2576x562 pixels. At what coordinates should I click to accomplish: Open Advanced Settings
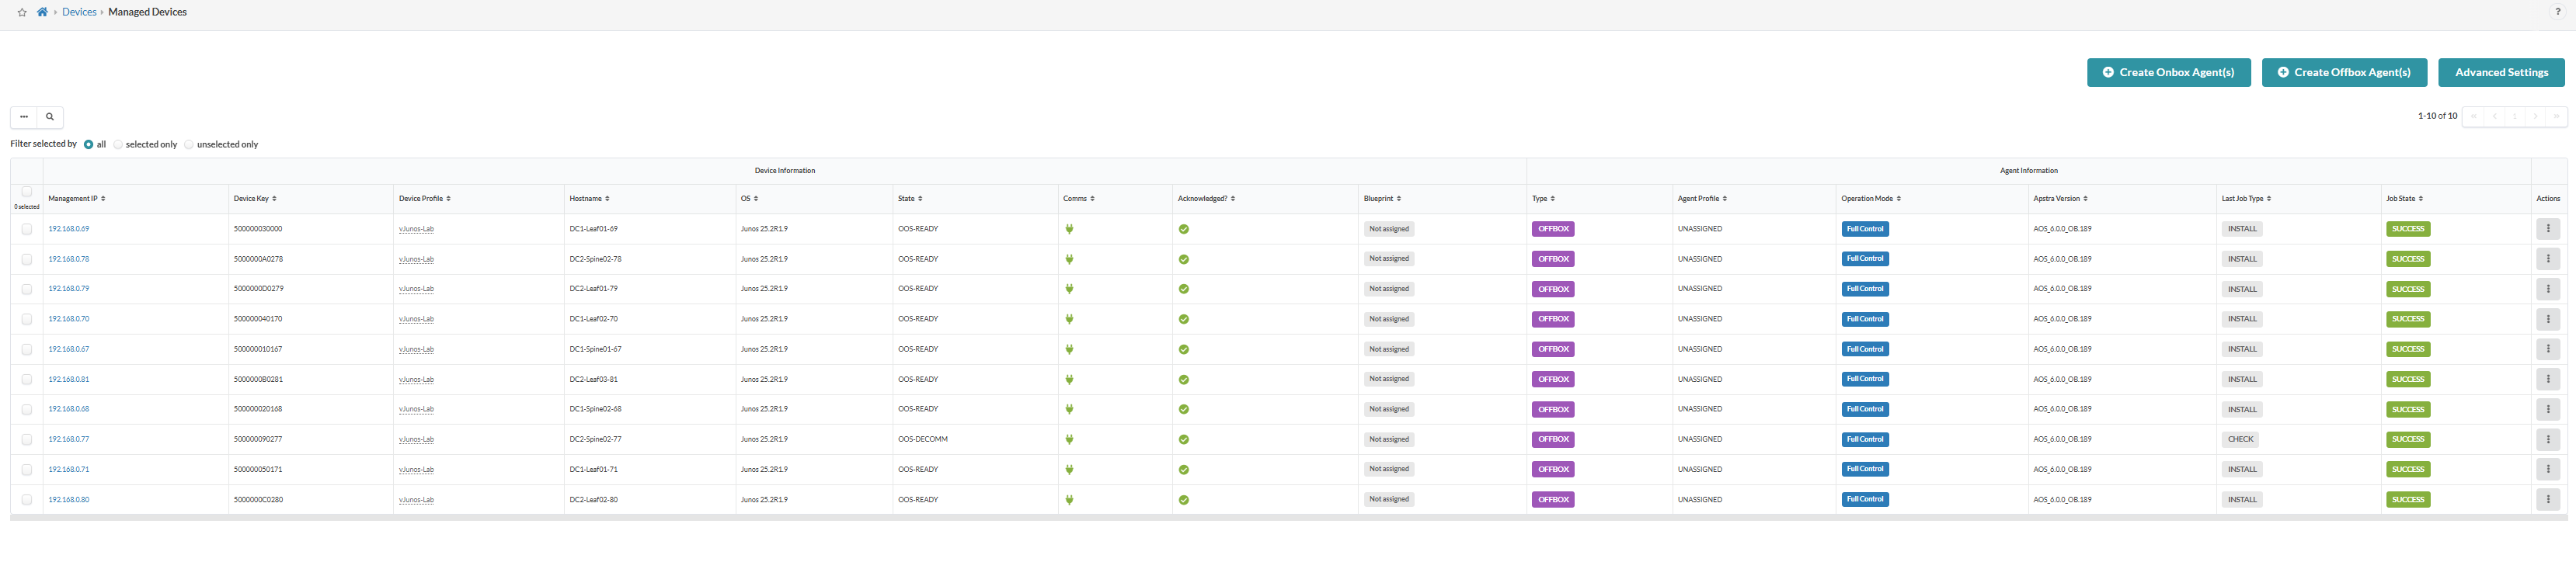click(2500, 72)
